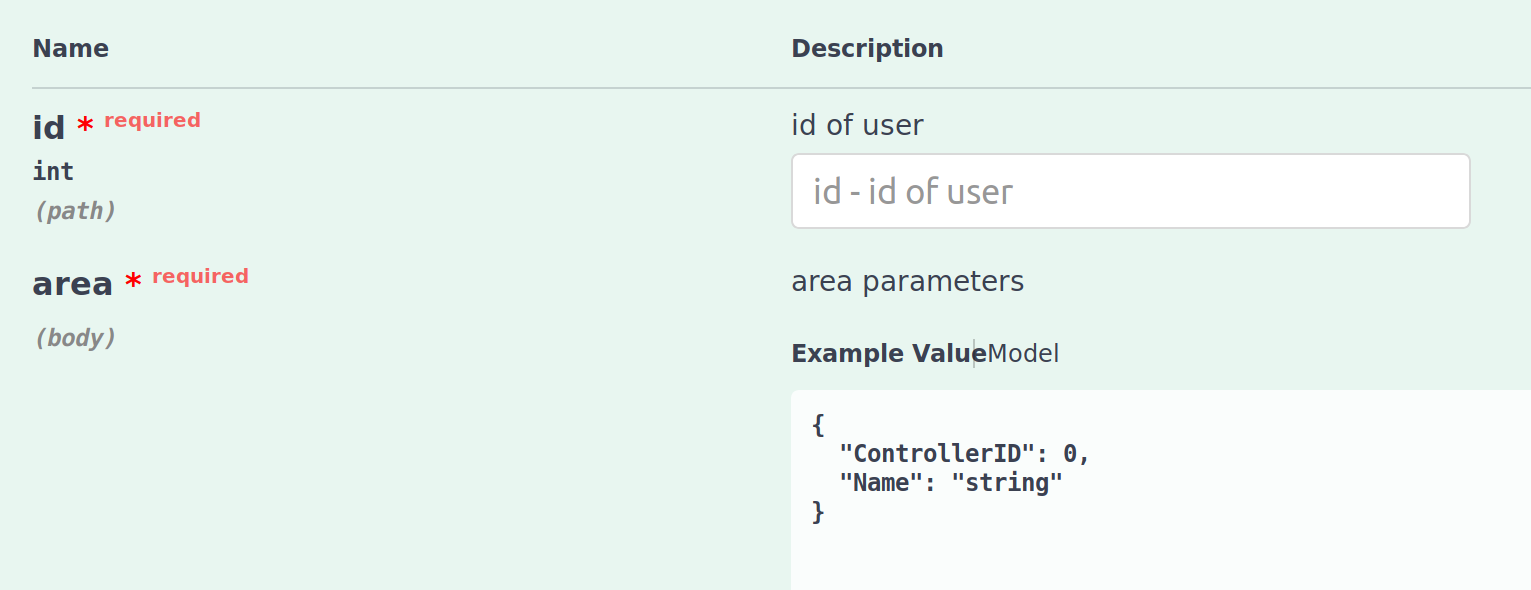1531x590 pixels.
Task: Click the Description column header
Action: pyautogui.click(x=867, y=48)
